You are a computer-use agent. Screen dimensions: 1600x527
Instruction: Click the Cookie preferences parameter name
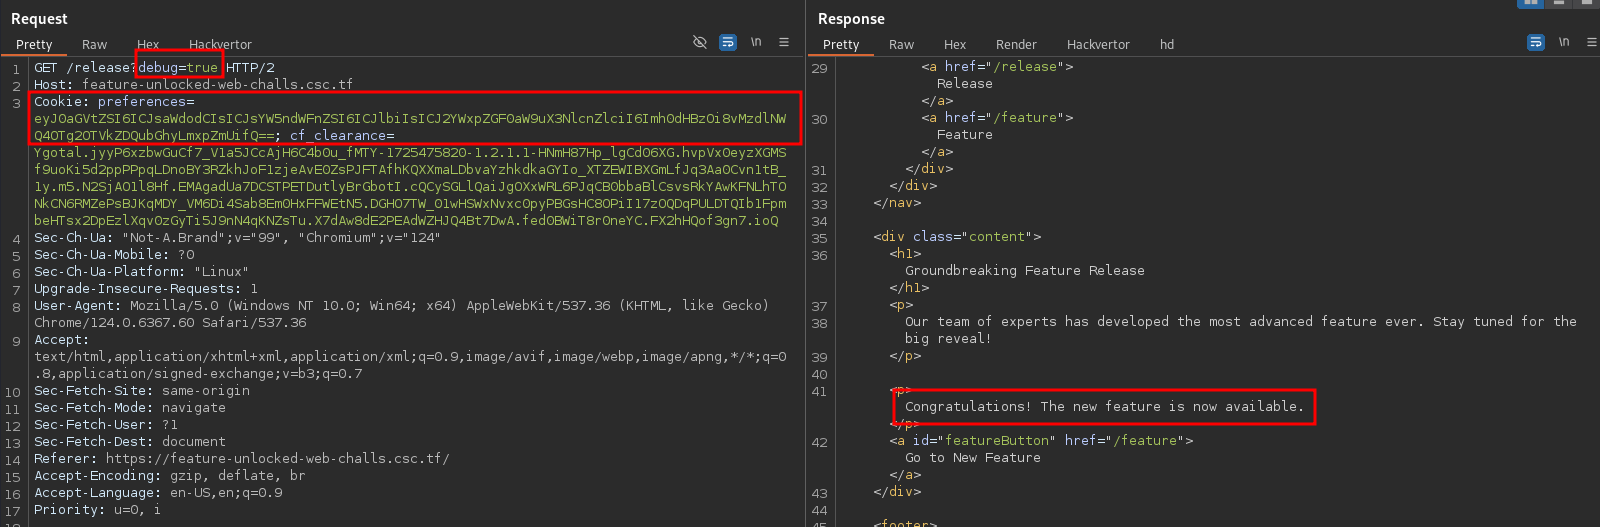(x=142, y=102)
